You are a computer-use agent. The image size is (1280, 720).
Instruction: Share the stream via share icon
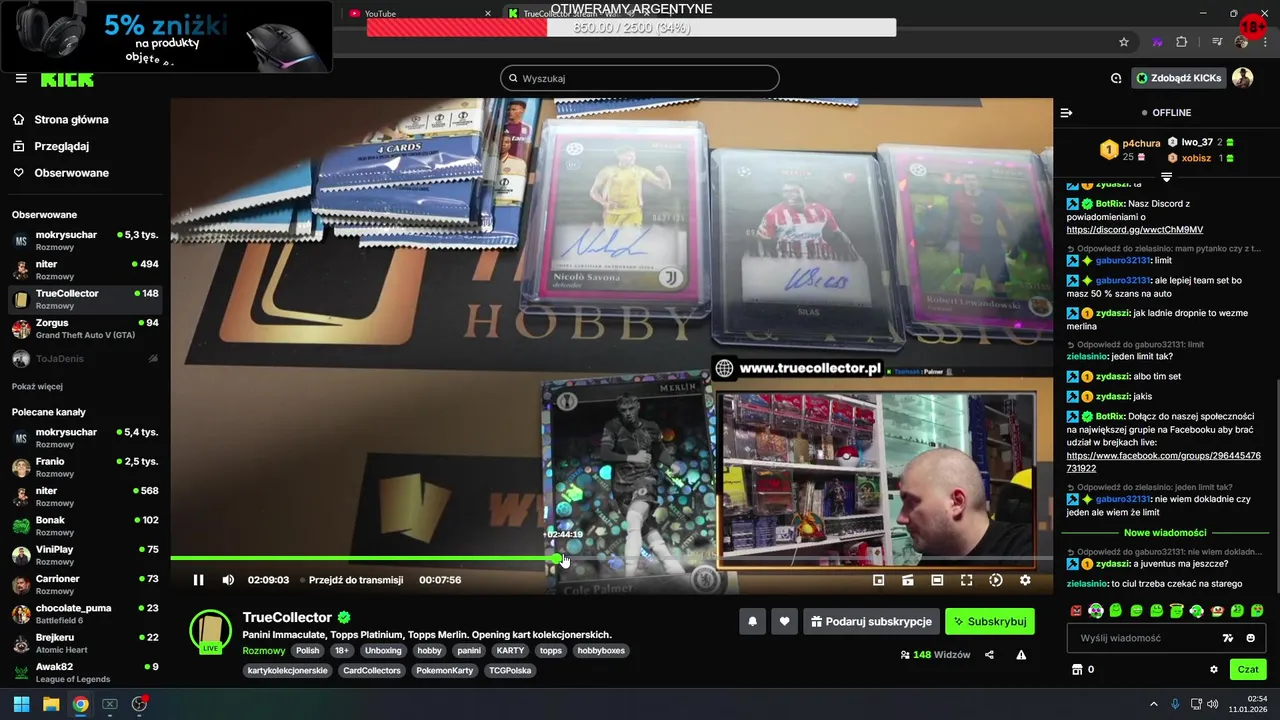click(x=989, y=655)
